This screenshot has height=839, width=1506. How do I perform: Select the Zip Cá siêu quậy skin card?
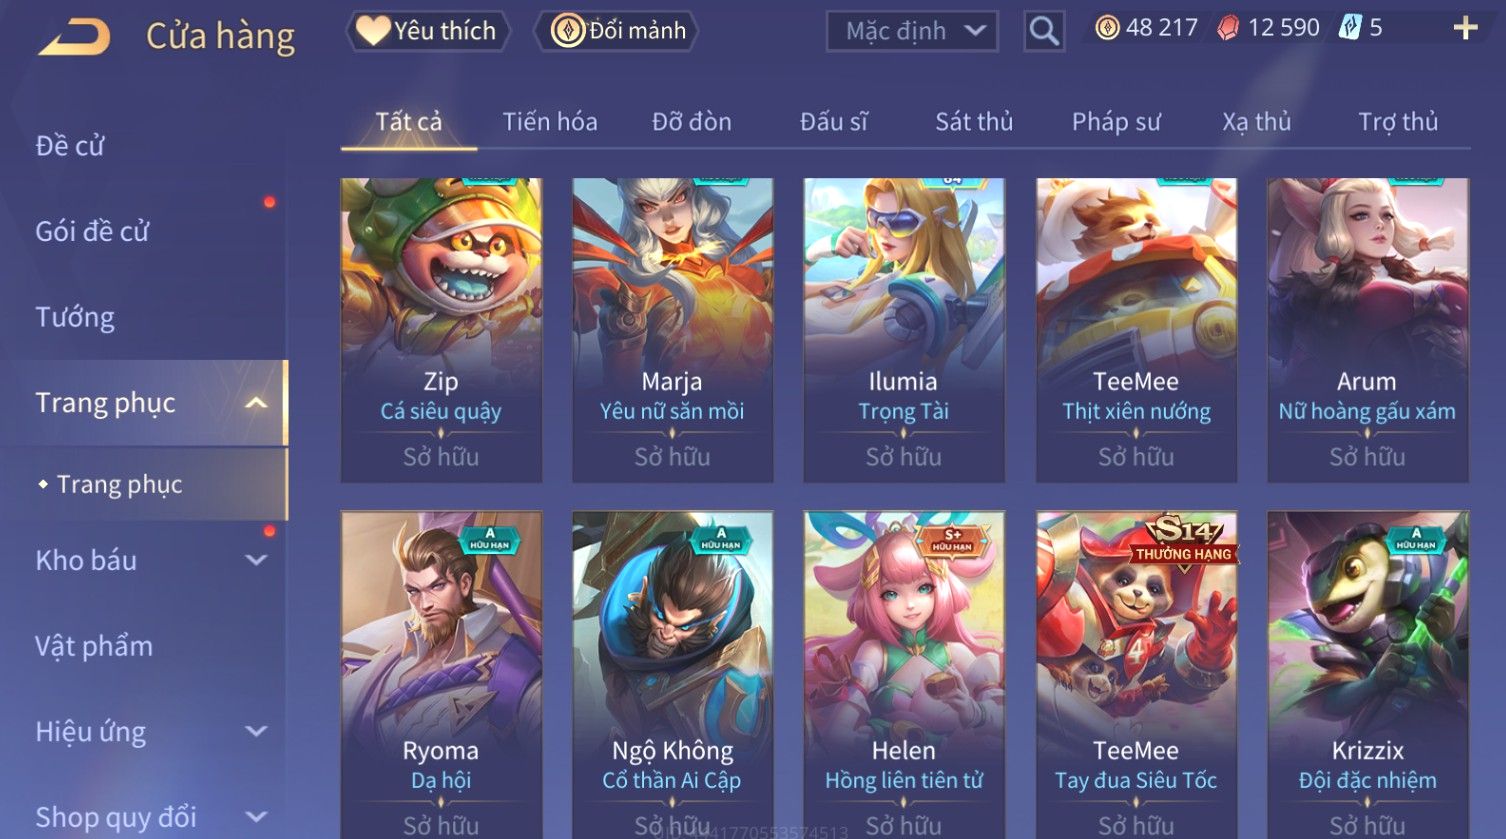(x=441, y=330)
